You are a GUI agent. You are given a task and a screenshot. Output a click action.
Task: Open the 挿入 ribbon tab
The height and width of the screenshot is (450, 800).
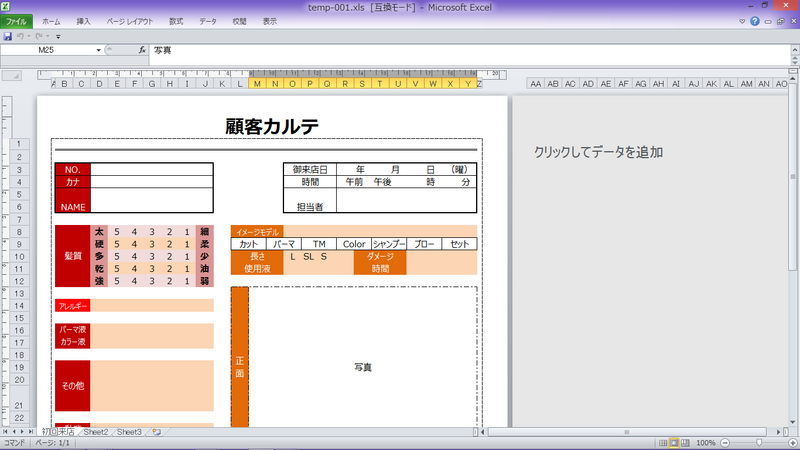[x=83, y=21]
